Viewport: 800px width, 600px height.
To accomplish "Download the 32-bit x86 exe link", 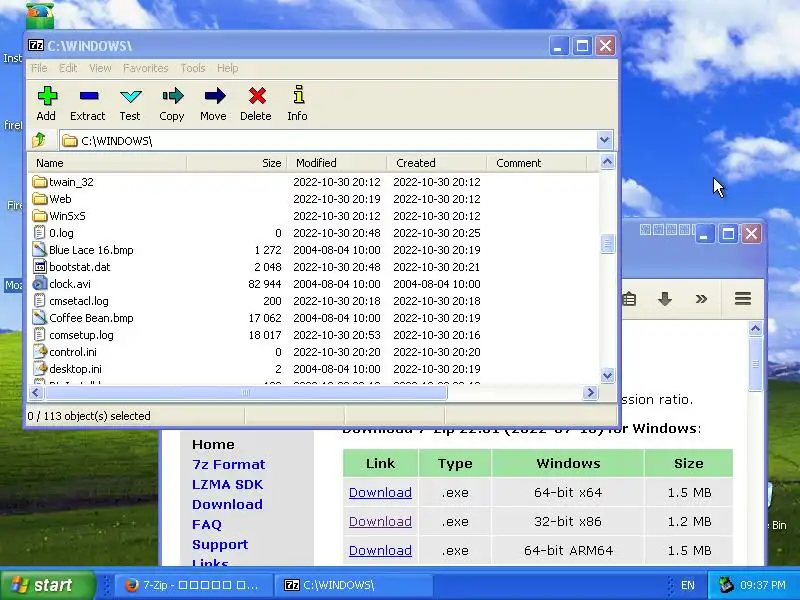I will [x=380, y=521].
